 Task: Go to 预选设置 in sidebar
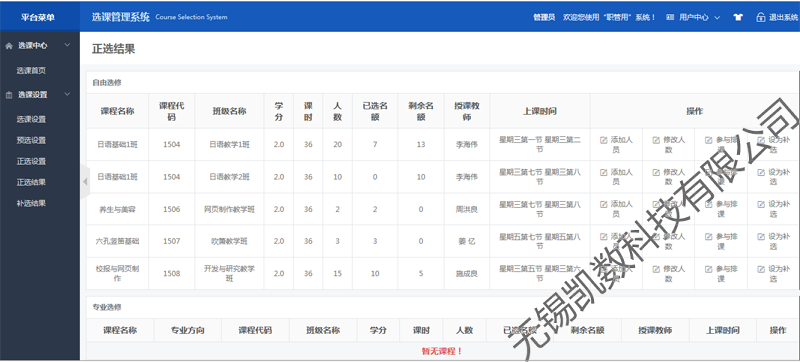[x=31, y=140]
